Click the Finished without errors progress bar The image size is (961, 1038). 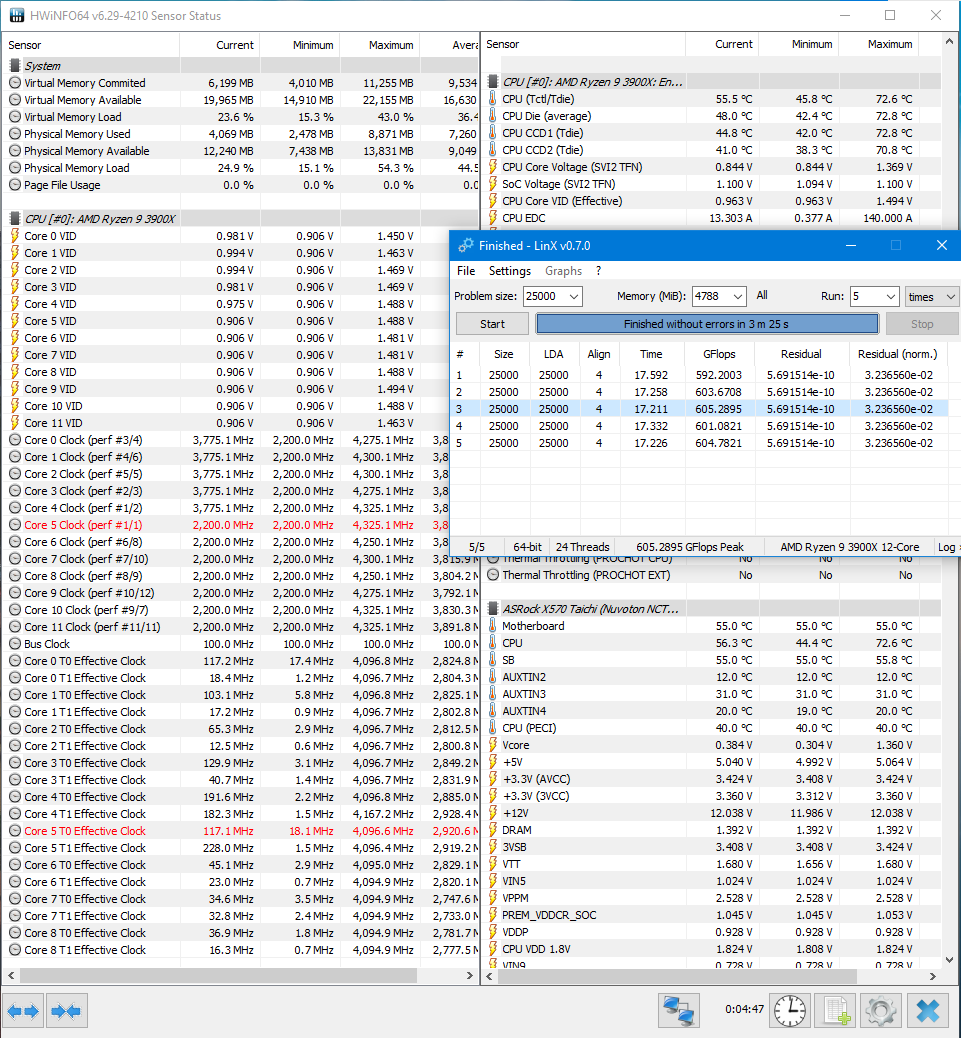coord(706,324)
